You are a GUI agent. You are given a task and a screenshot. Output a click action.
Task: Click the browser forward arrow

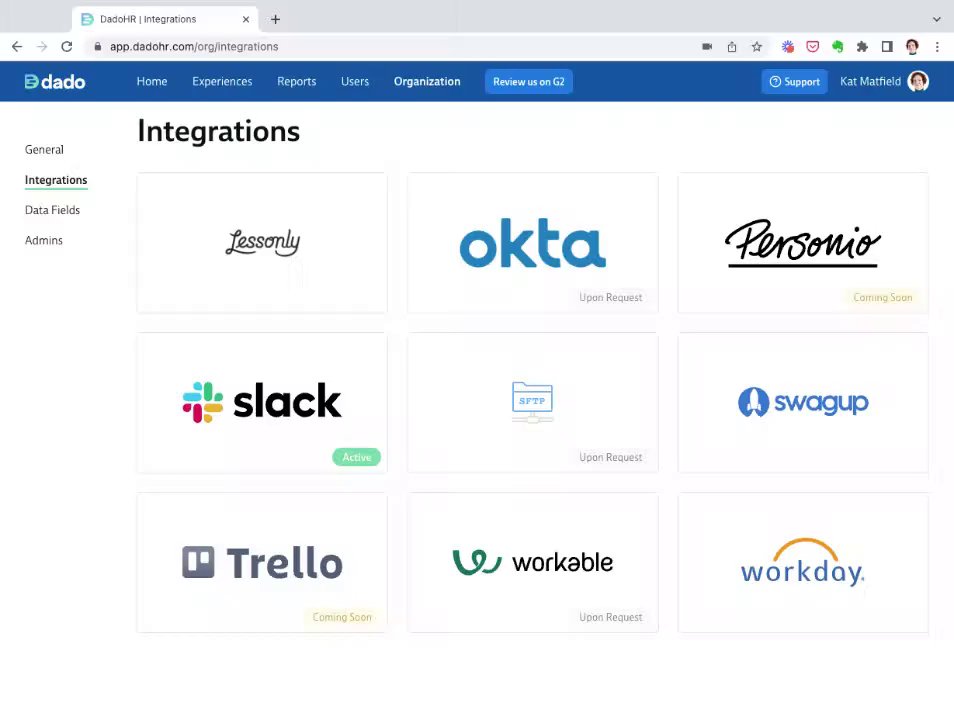[x=42, y=47]
